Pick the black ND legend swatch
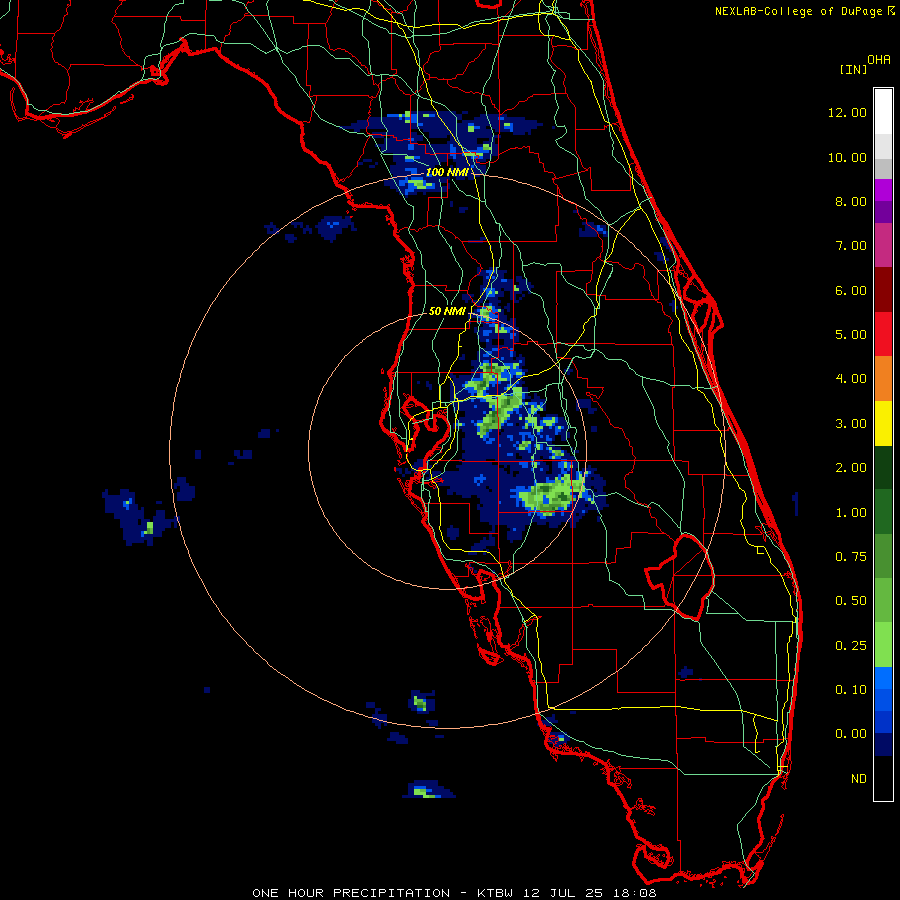The width and height of the screenshot is (900, 900). [883, 778]
